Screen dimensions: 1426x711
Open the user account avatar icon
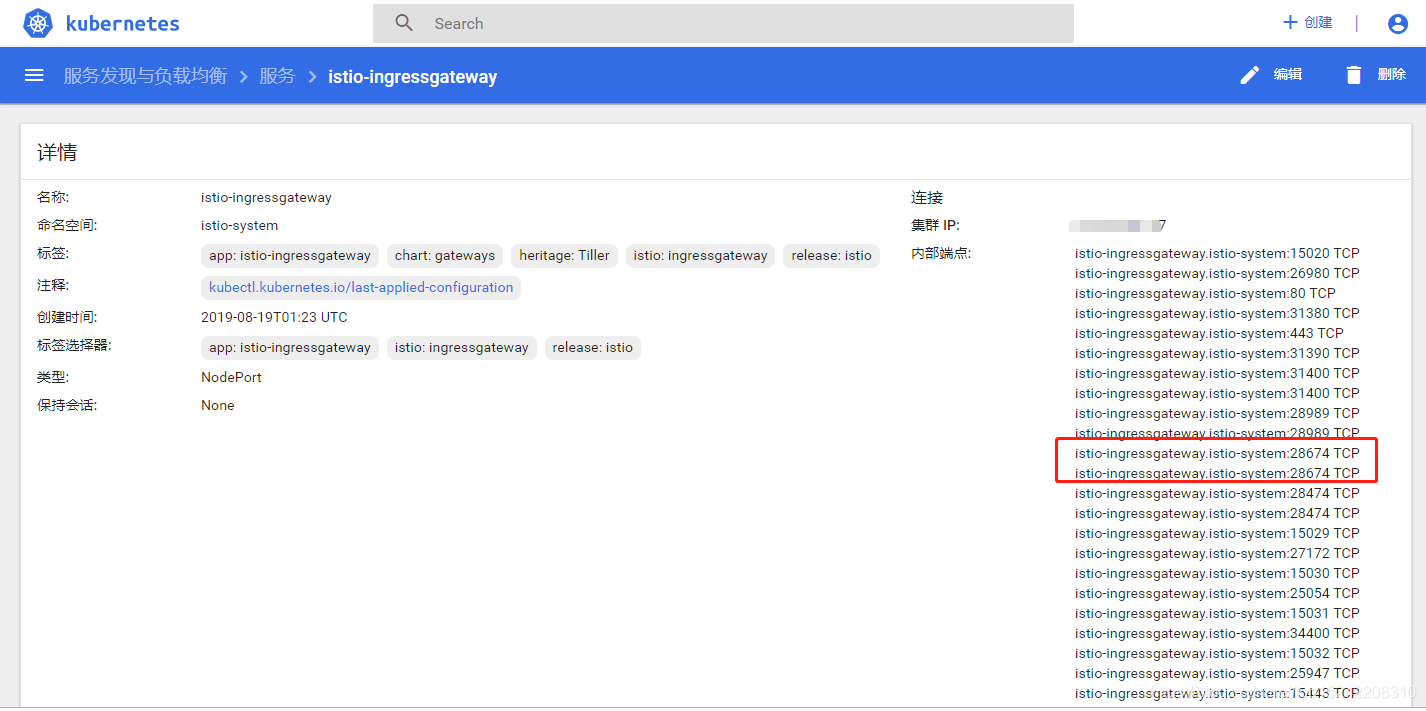pos(1398,24)
